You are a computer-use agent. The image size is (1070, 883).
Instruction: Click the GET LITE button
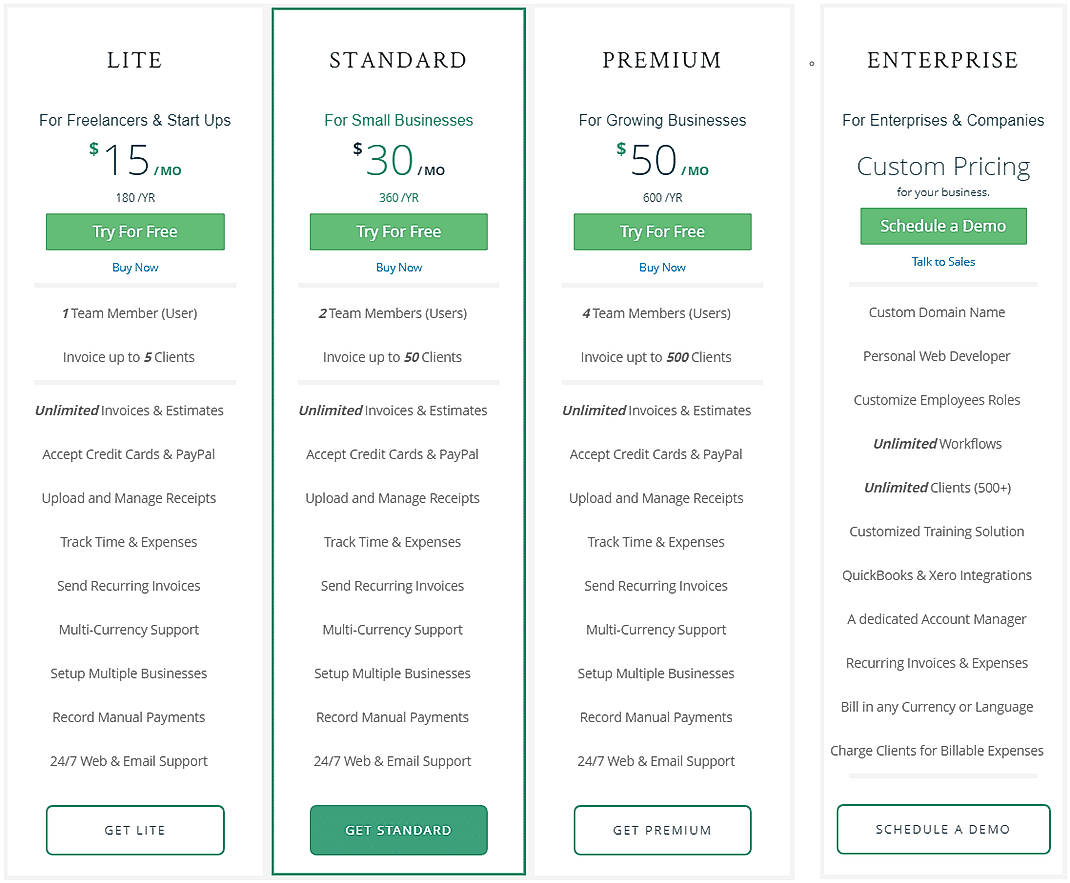[x=135, y=830]
